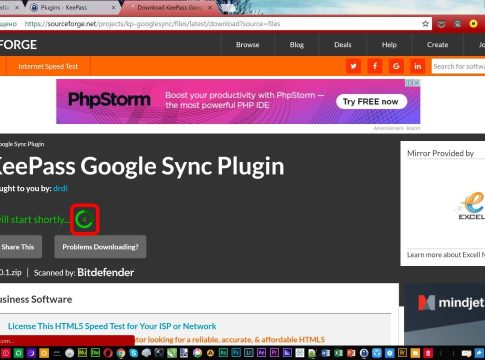Screen dimensions: 485x360
Task: Launch Adobe Bridge from the taskbar
Action: [x=402, y=353]
